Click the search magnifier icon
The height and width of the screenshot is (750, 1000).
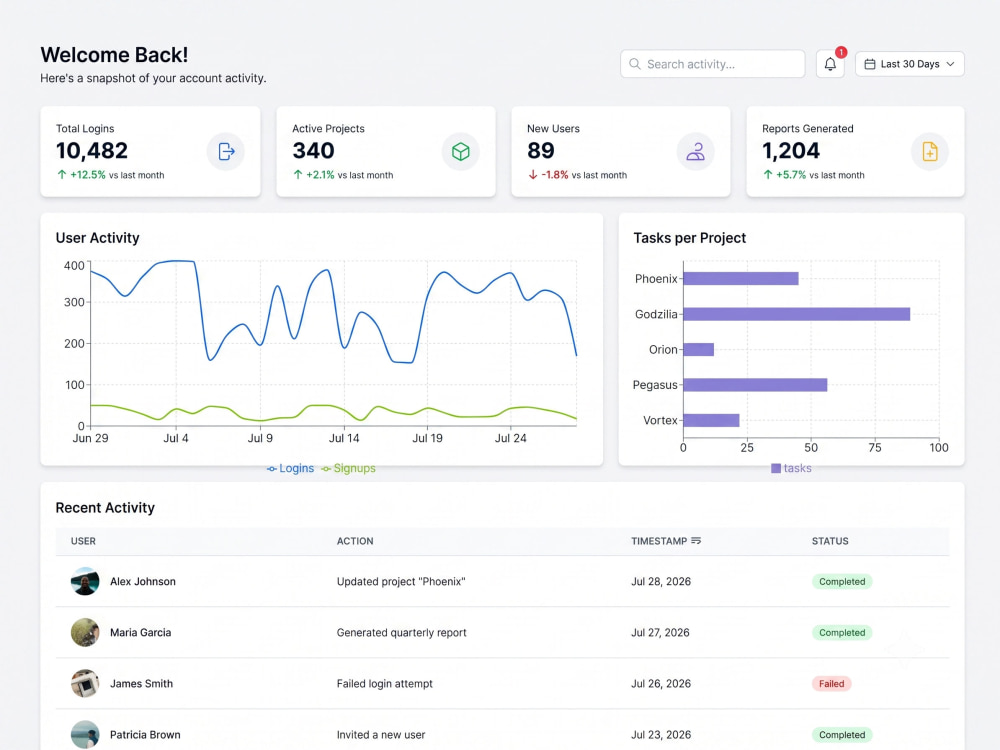635,64
